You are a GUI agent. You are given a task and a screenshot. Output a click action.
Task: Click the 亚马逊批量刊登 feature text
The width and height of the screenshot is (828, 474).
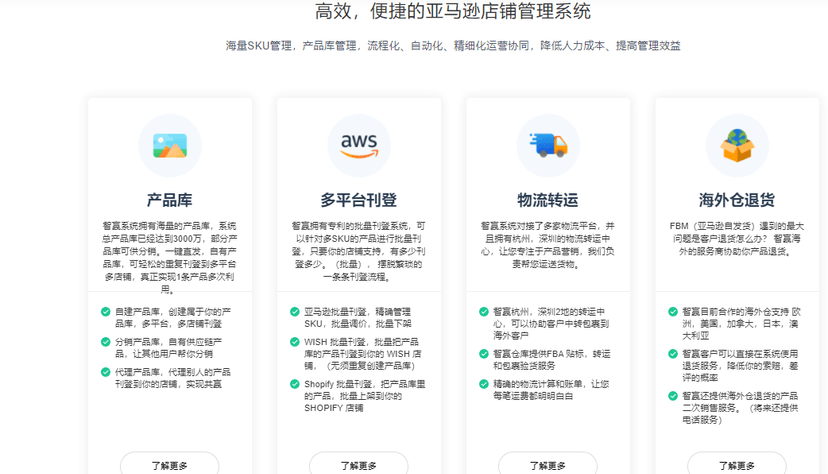pos(358,318)
